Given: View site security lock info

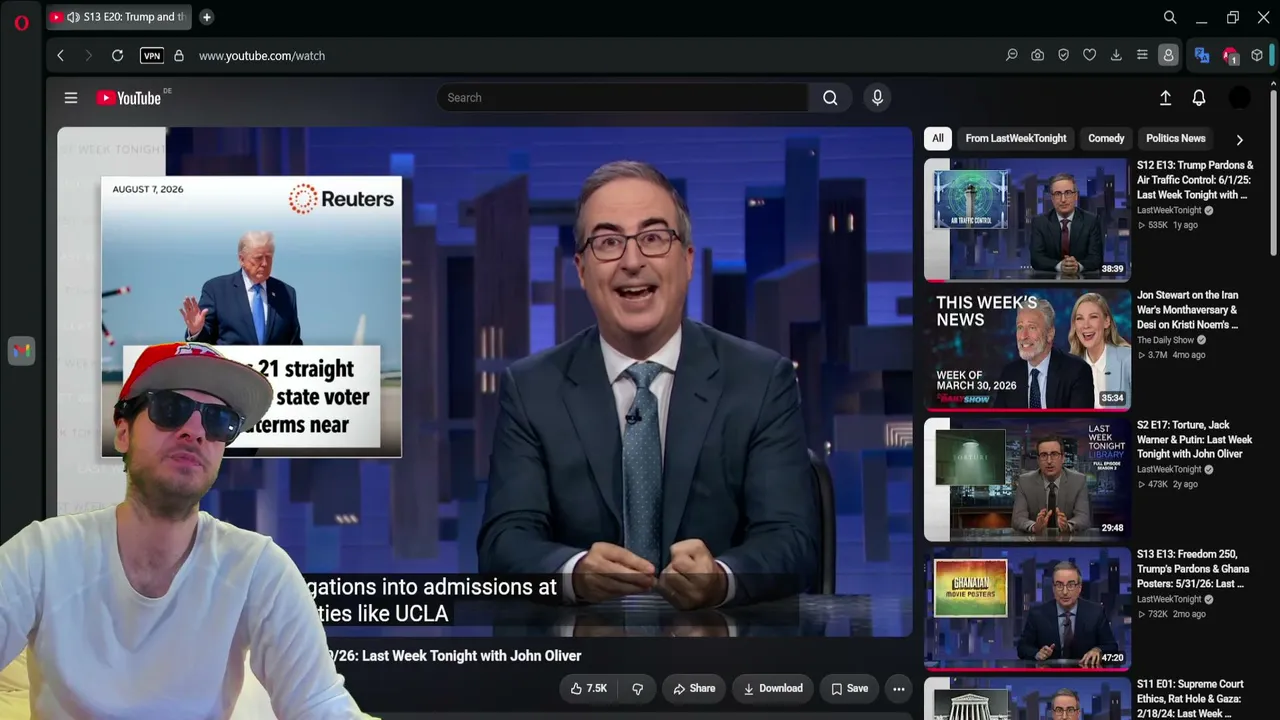Looking at the screenshot, I should tap(179, 56).
